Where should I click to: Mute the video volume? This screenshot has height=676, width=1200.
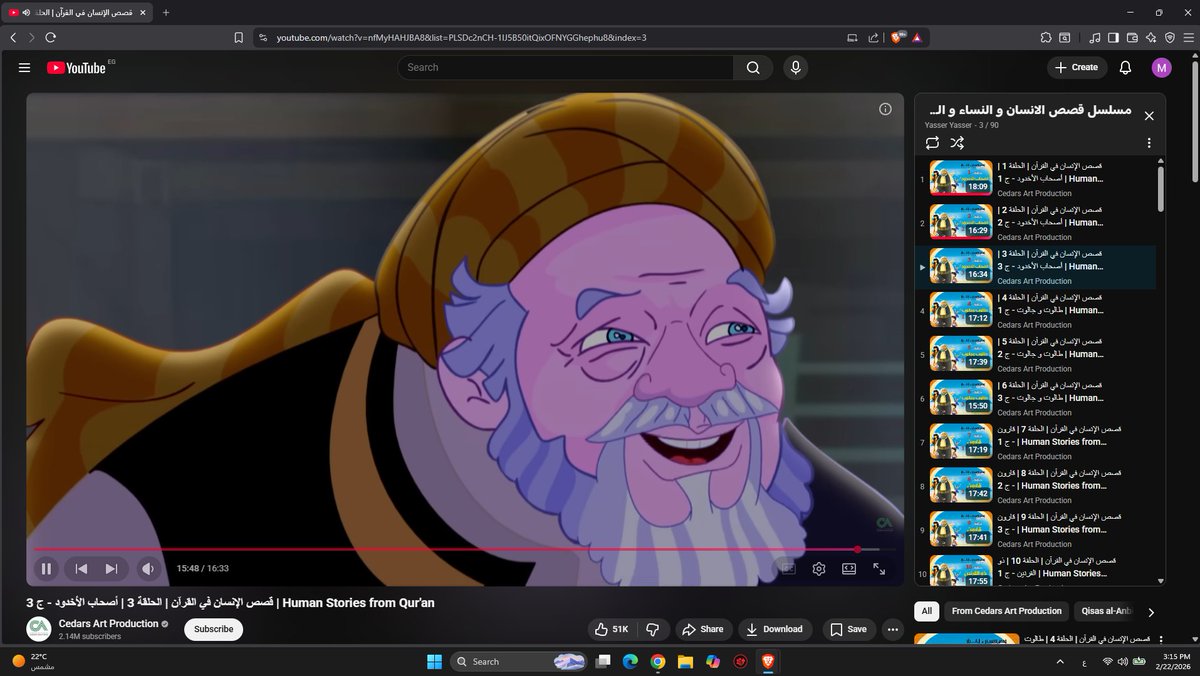148,568
